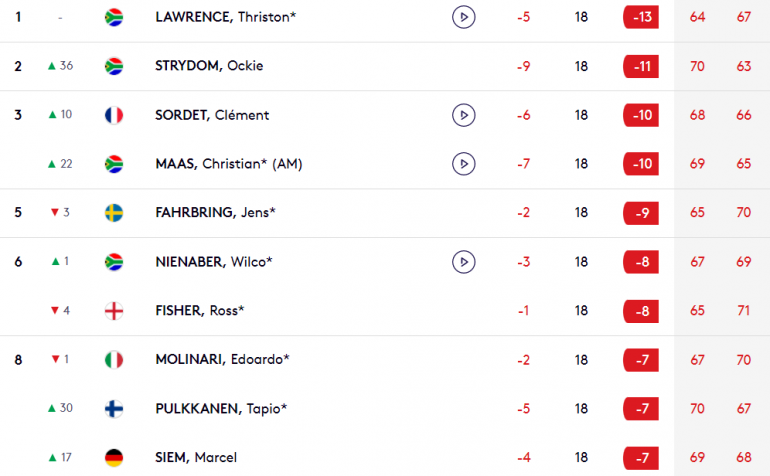
Task: Open player profile for LAWRENCE, Thriston
Action: pyautogui.click(x=225, y=17)
